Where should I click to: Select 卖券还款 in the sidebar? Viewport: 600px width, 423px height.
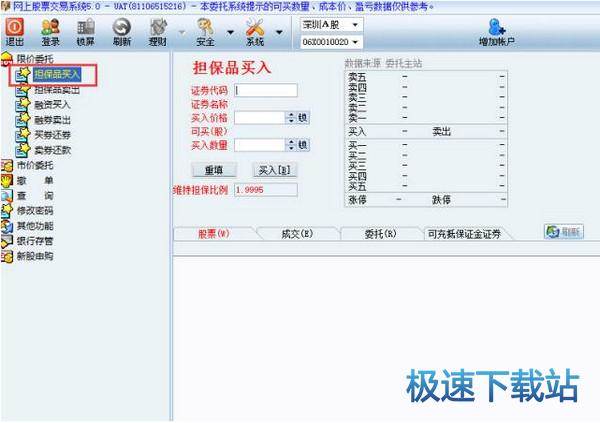point(52,150)
